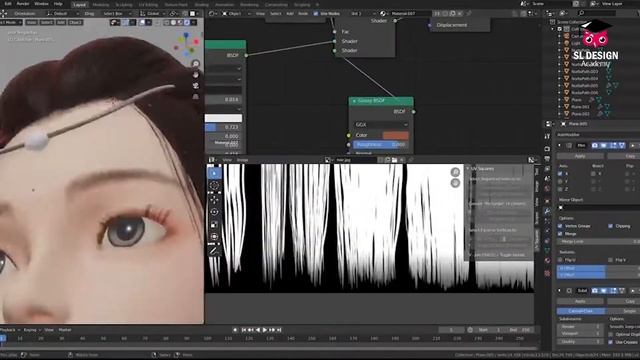The height and width of the screenshot is (360, 640).
Task: Switch to the Layout workspace tab
Action: click(x=79, y=4)
